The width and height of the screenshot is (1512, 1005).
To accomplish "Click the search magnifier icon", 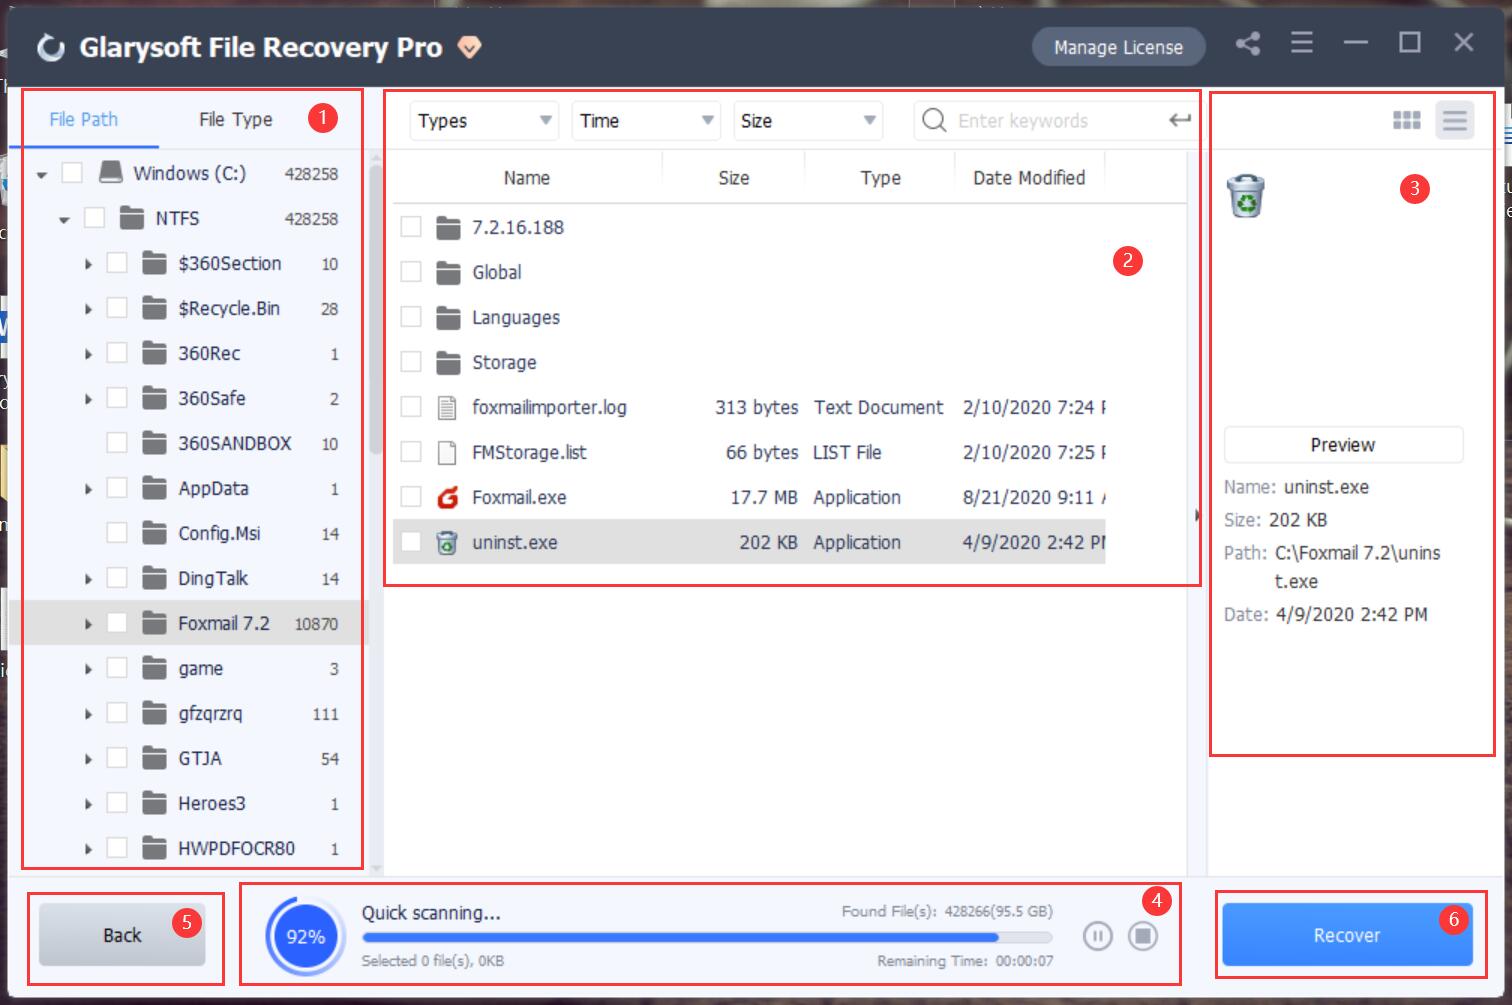I will click(x=933, y=120).
